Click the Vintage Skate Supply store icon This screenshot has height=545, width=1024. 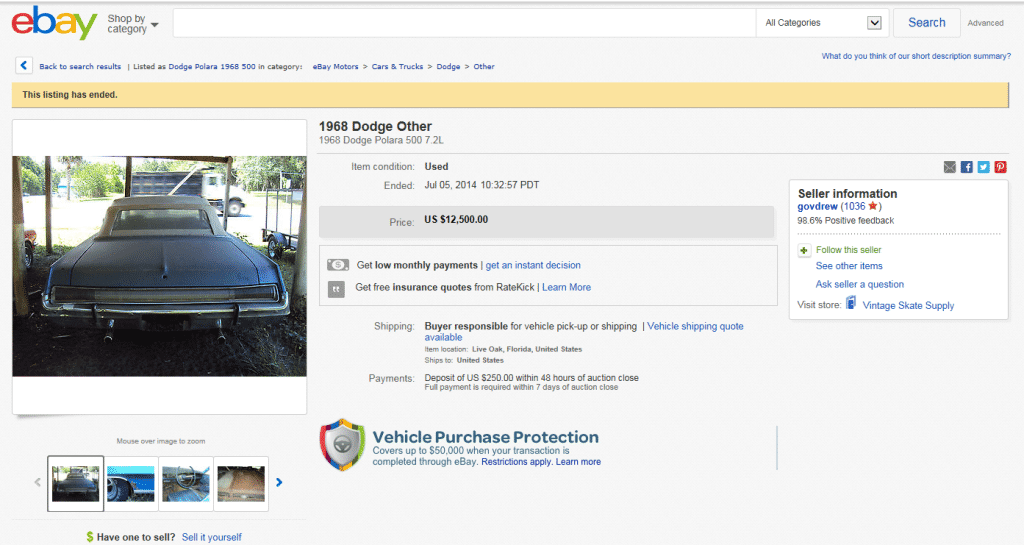(x=851, y=304)
